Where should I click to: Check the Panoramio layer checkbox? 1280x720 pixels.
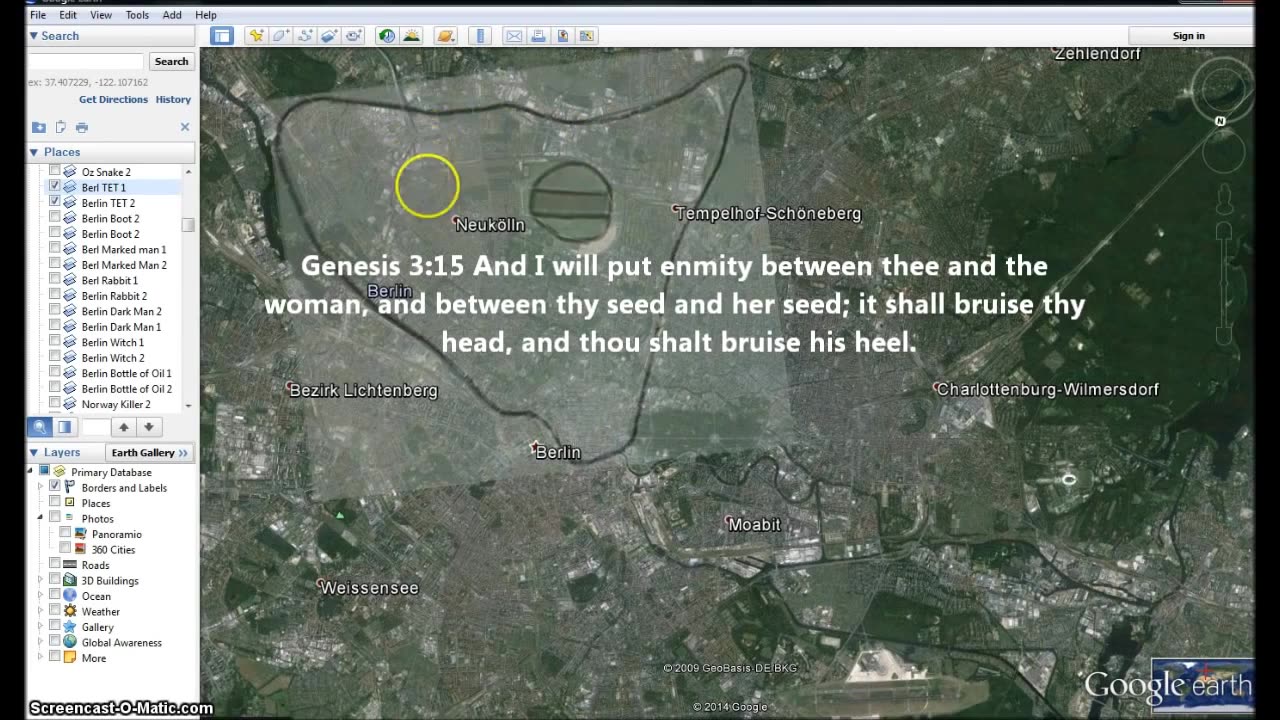coord(65,534)
